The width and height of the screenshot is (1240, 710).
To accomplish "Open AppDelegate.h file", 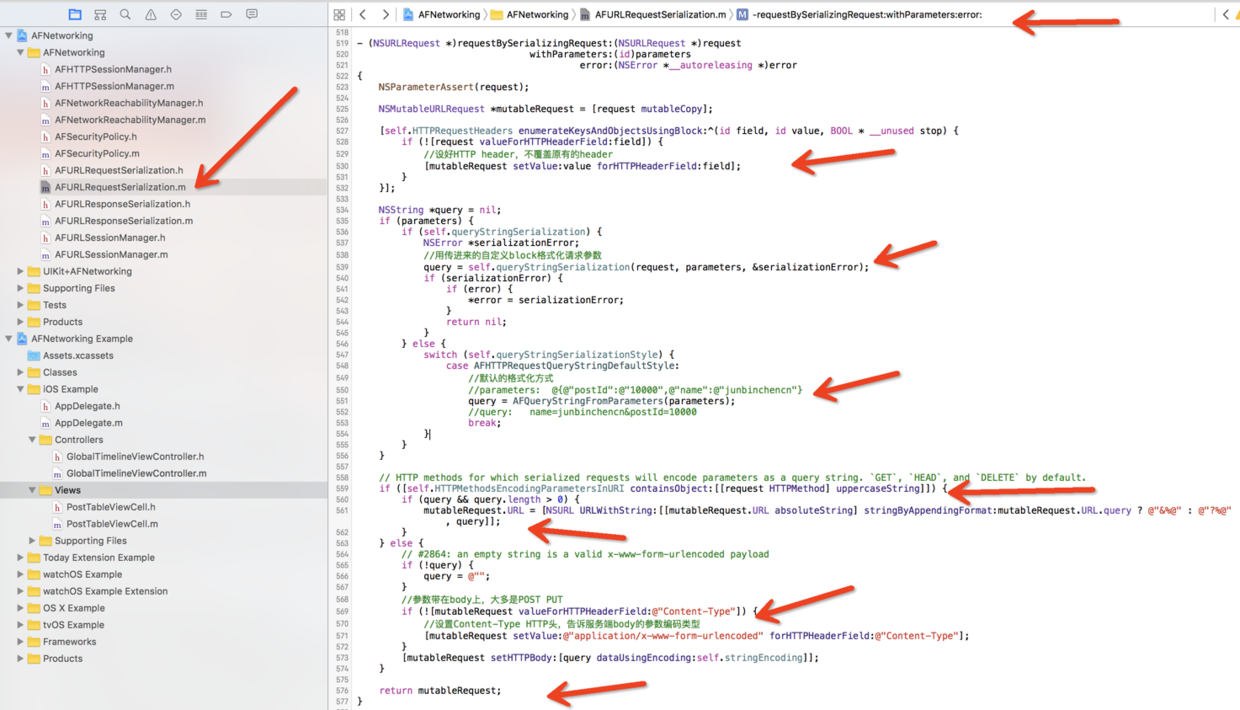I will [87, 406].
